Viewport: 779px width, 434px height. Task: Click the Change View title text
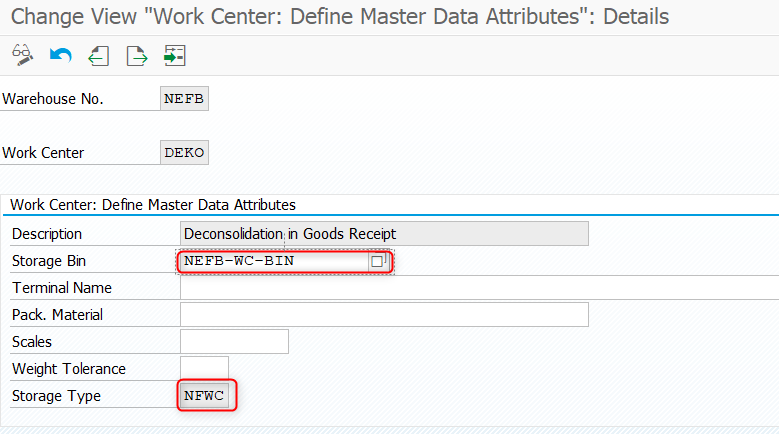coord(340,16)
